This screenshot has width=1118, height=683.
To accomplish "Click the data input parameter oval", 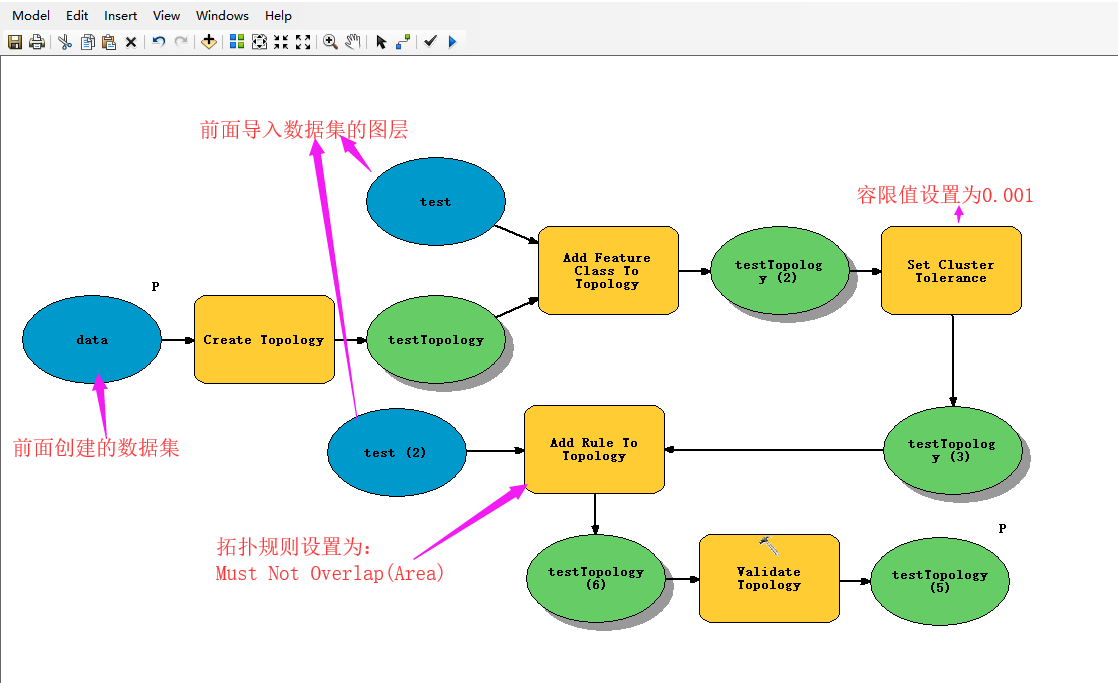I will pyautogui.click(x=91, y=340).
